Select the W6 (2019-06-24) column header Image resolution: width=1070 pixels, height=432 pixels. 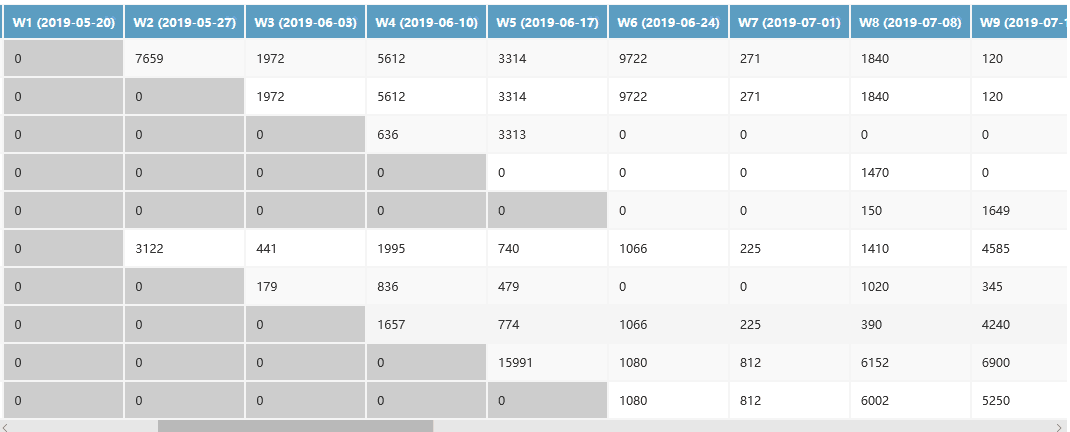coord(669,22)
